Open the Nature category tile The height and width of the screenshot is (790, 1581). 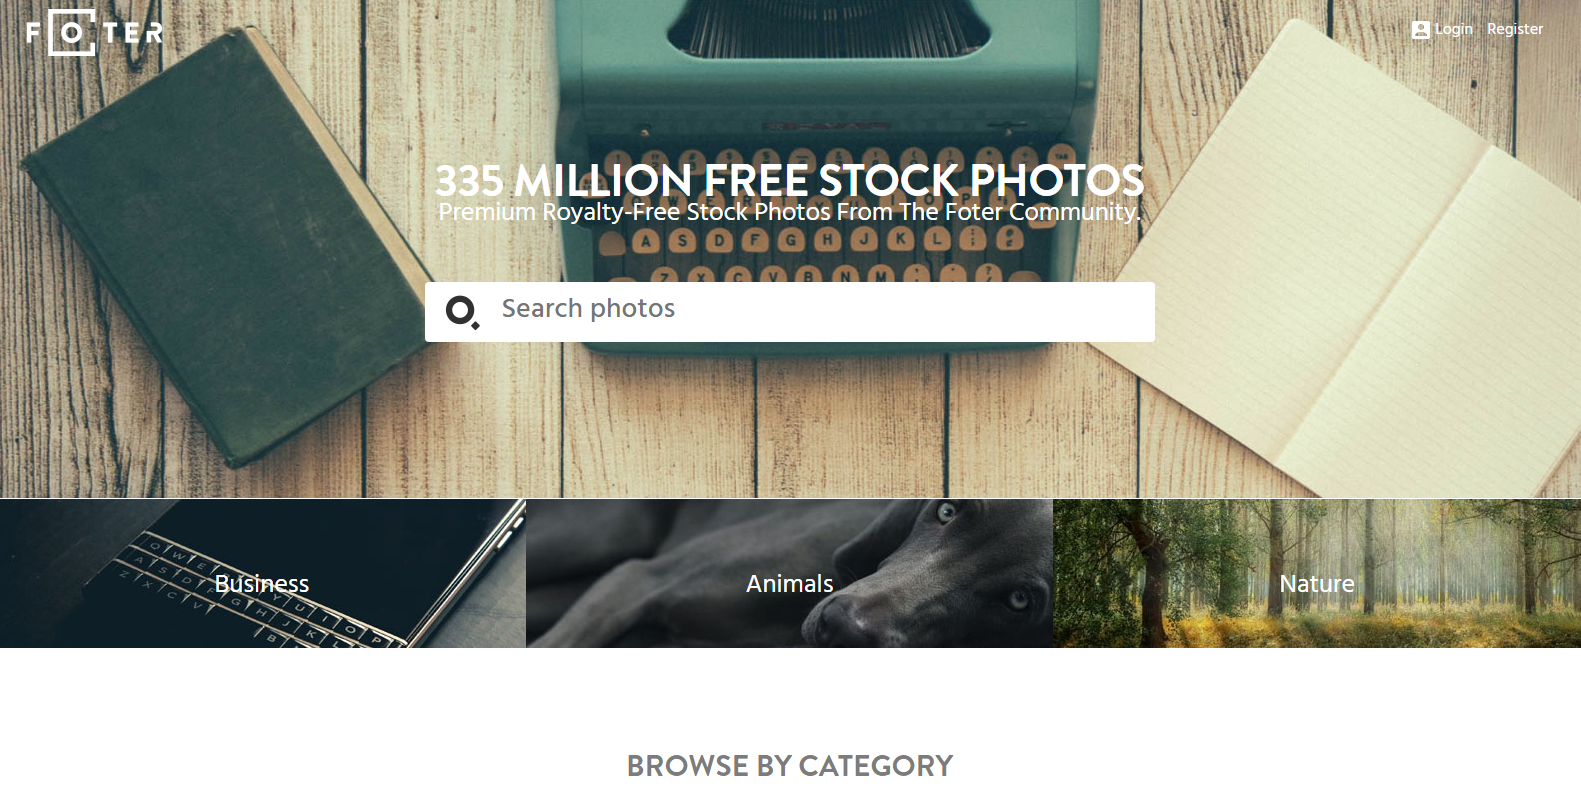click(x=1317, y=573)
